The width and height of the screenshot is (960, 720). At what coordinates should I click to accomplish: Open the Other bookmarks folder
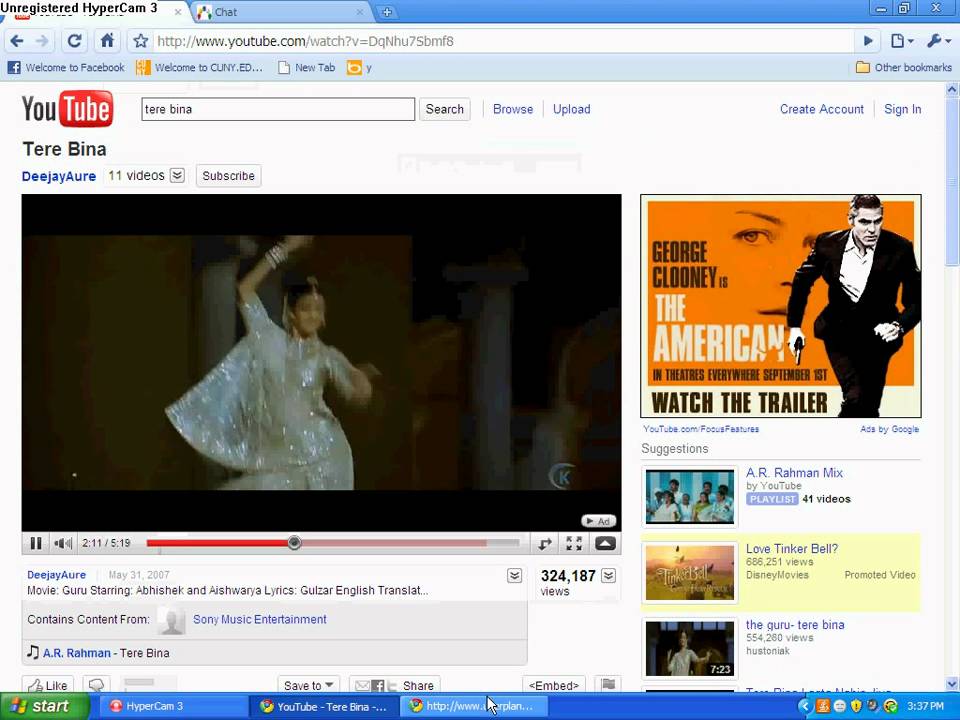click(904, 67)
